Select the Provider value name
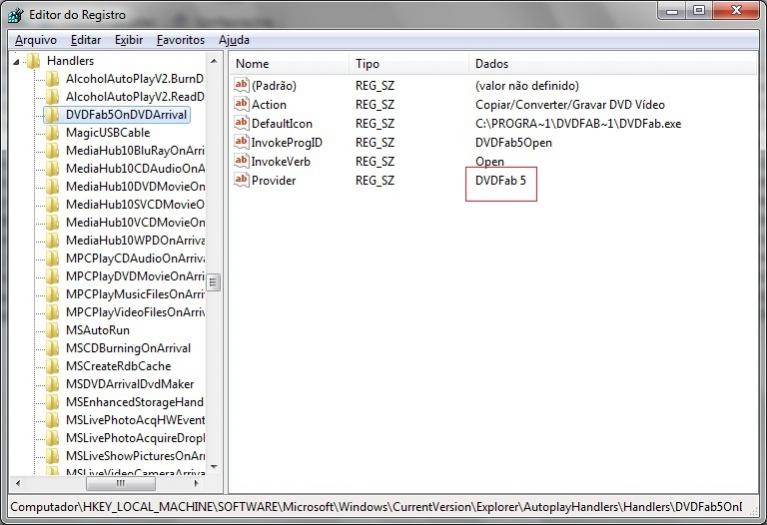 (274, 181)
